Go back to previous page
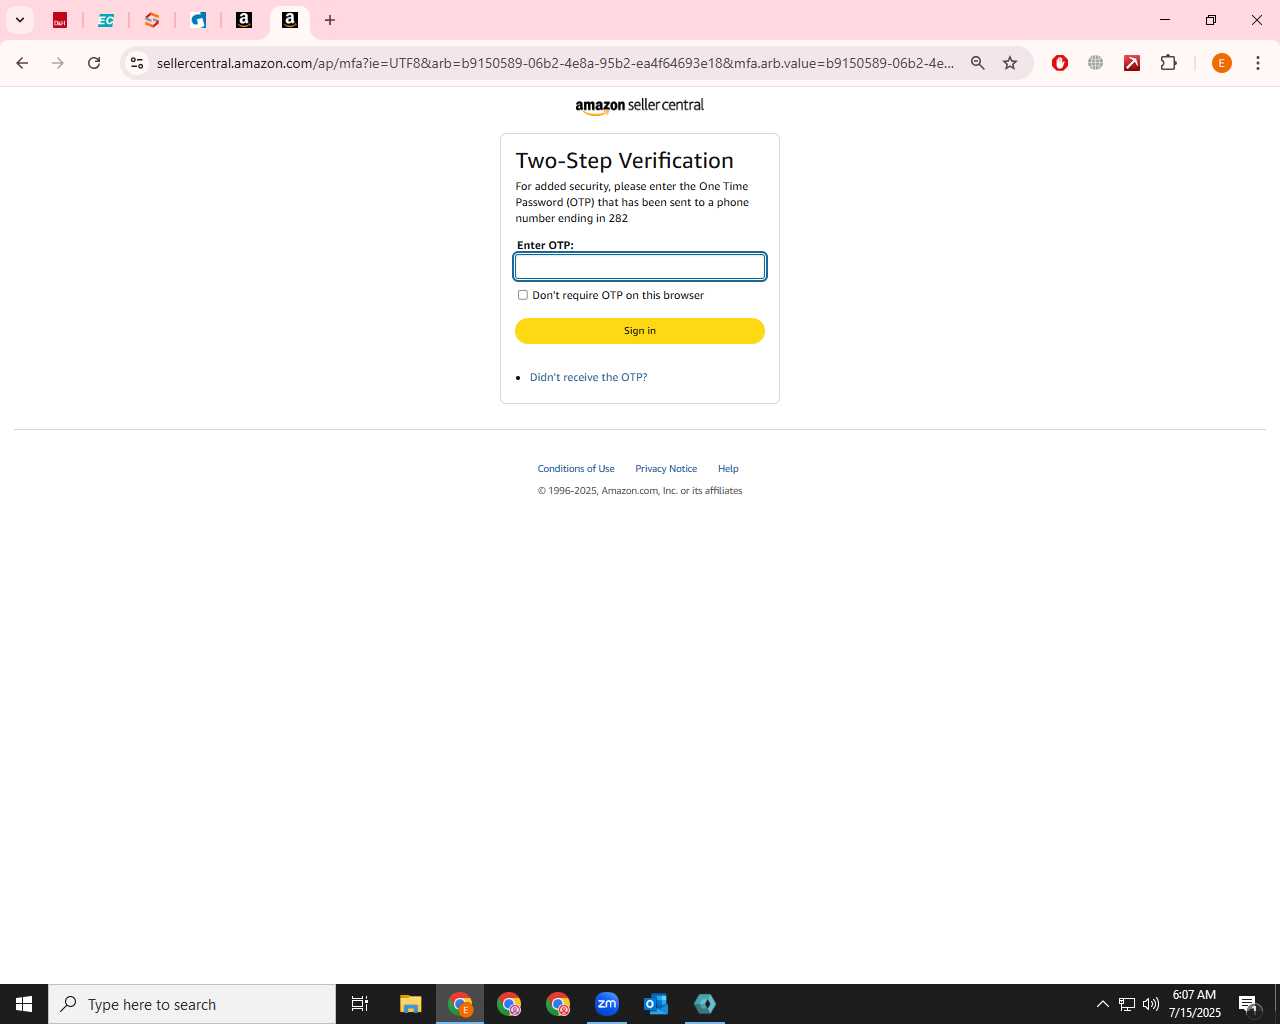This screenshot has width=1280, height=1024. [22, 63]
